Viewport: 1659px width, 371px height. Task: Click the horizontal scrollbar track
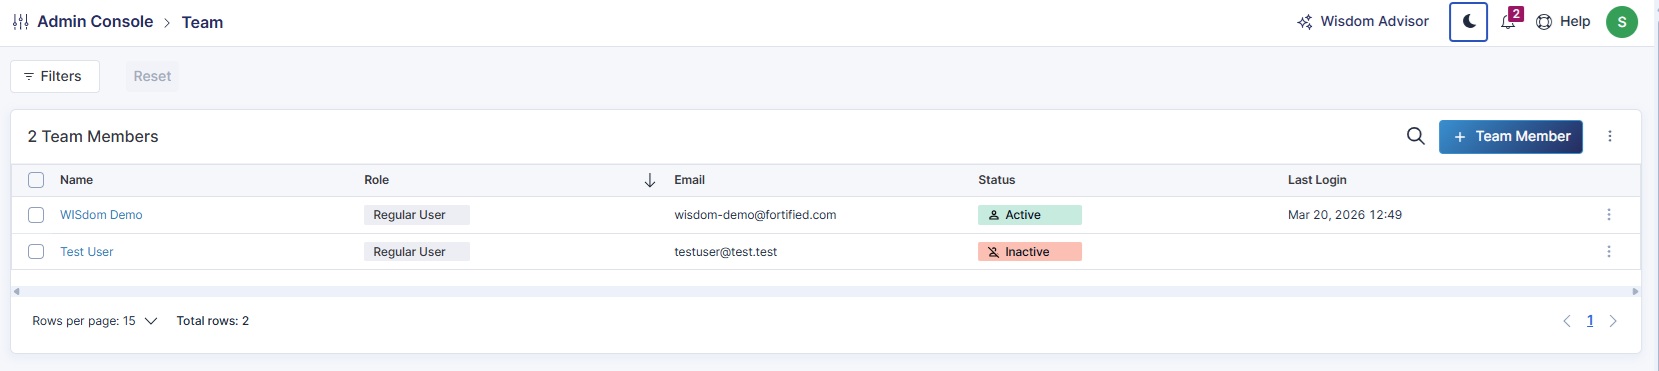pos(826,292)
